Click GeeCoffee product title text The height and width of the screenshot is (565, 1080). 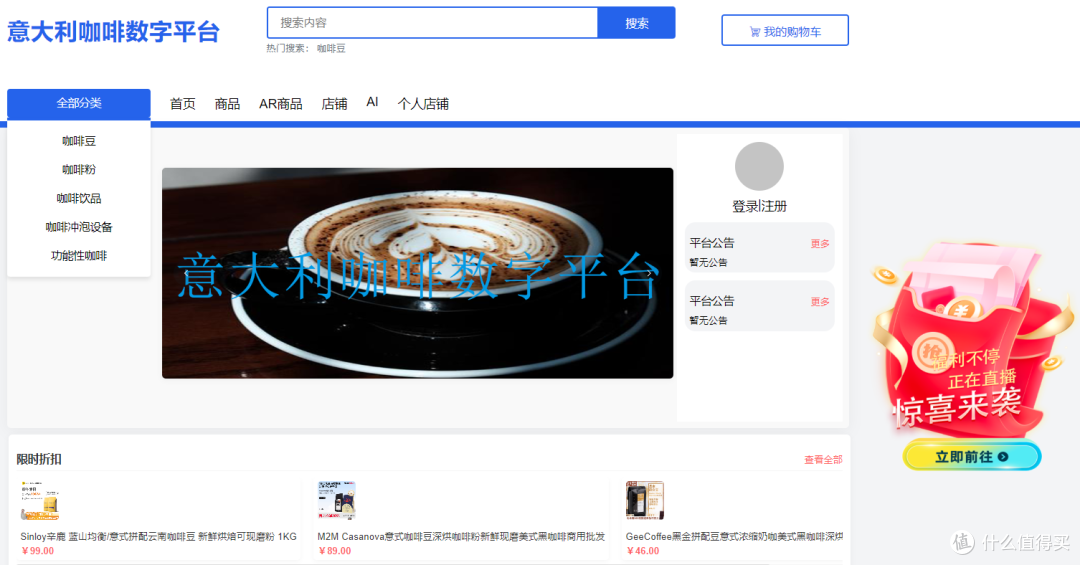coord(734,536)
